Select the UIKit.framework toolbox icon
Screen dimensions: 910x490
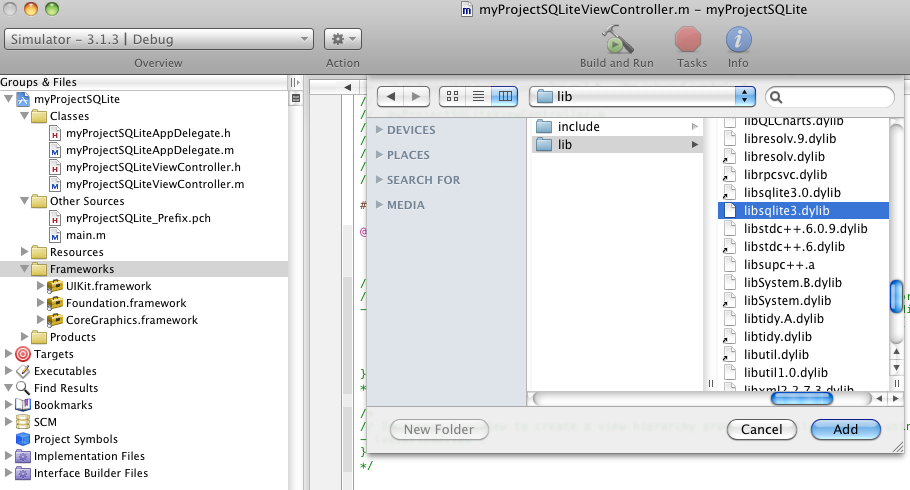tap(55, 286)
